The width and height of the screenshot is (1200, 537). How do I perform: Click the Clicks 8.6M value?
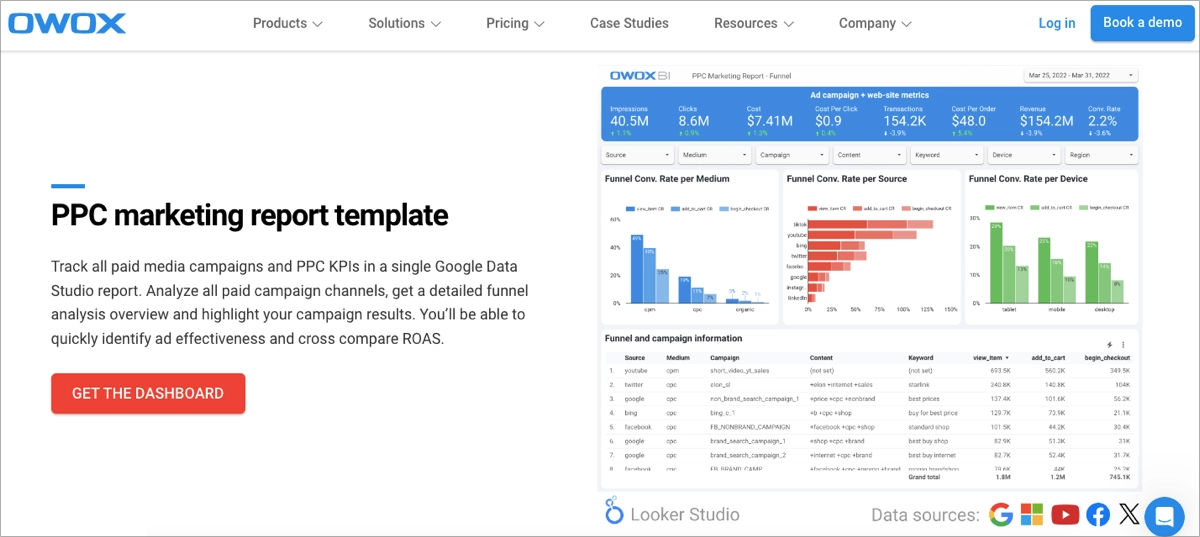(x=694, y=121)
